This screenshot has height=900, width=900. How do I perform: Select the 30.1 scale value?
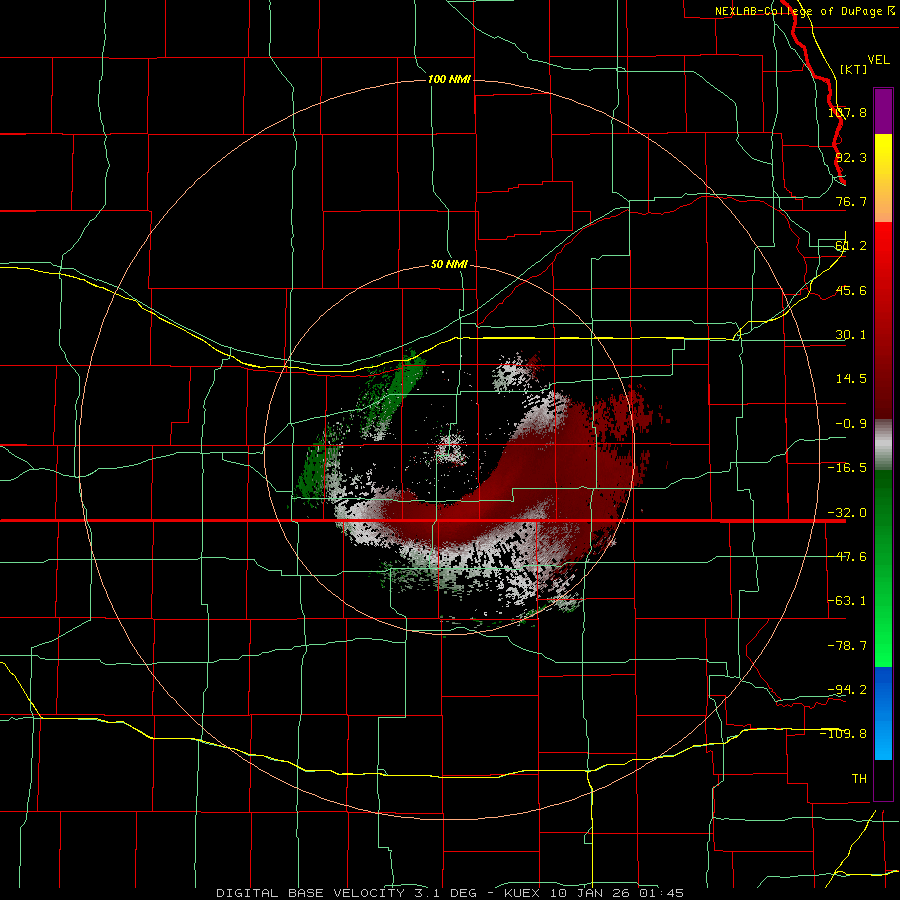click(x=851, y=335)
